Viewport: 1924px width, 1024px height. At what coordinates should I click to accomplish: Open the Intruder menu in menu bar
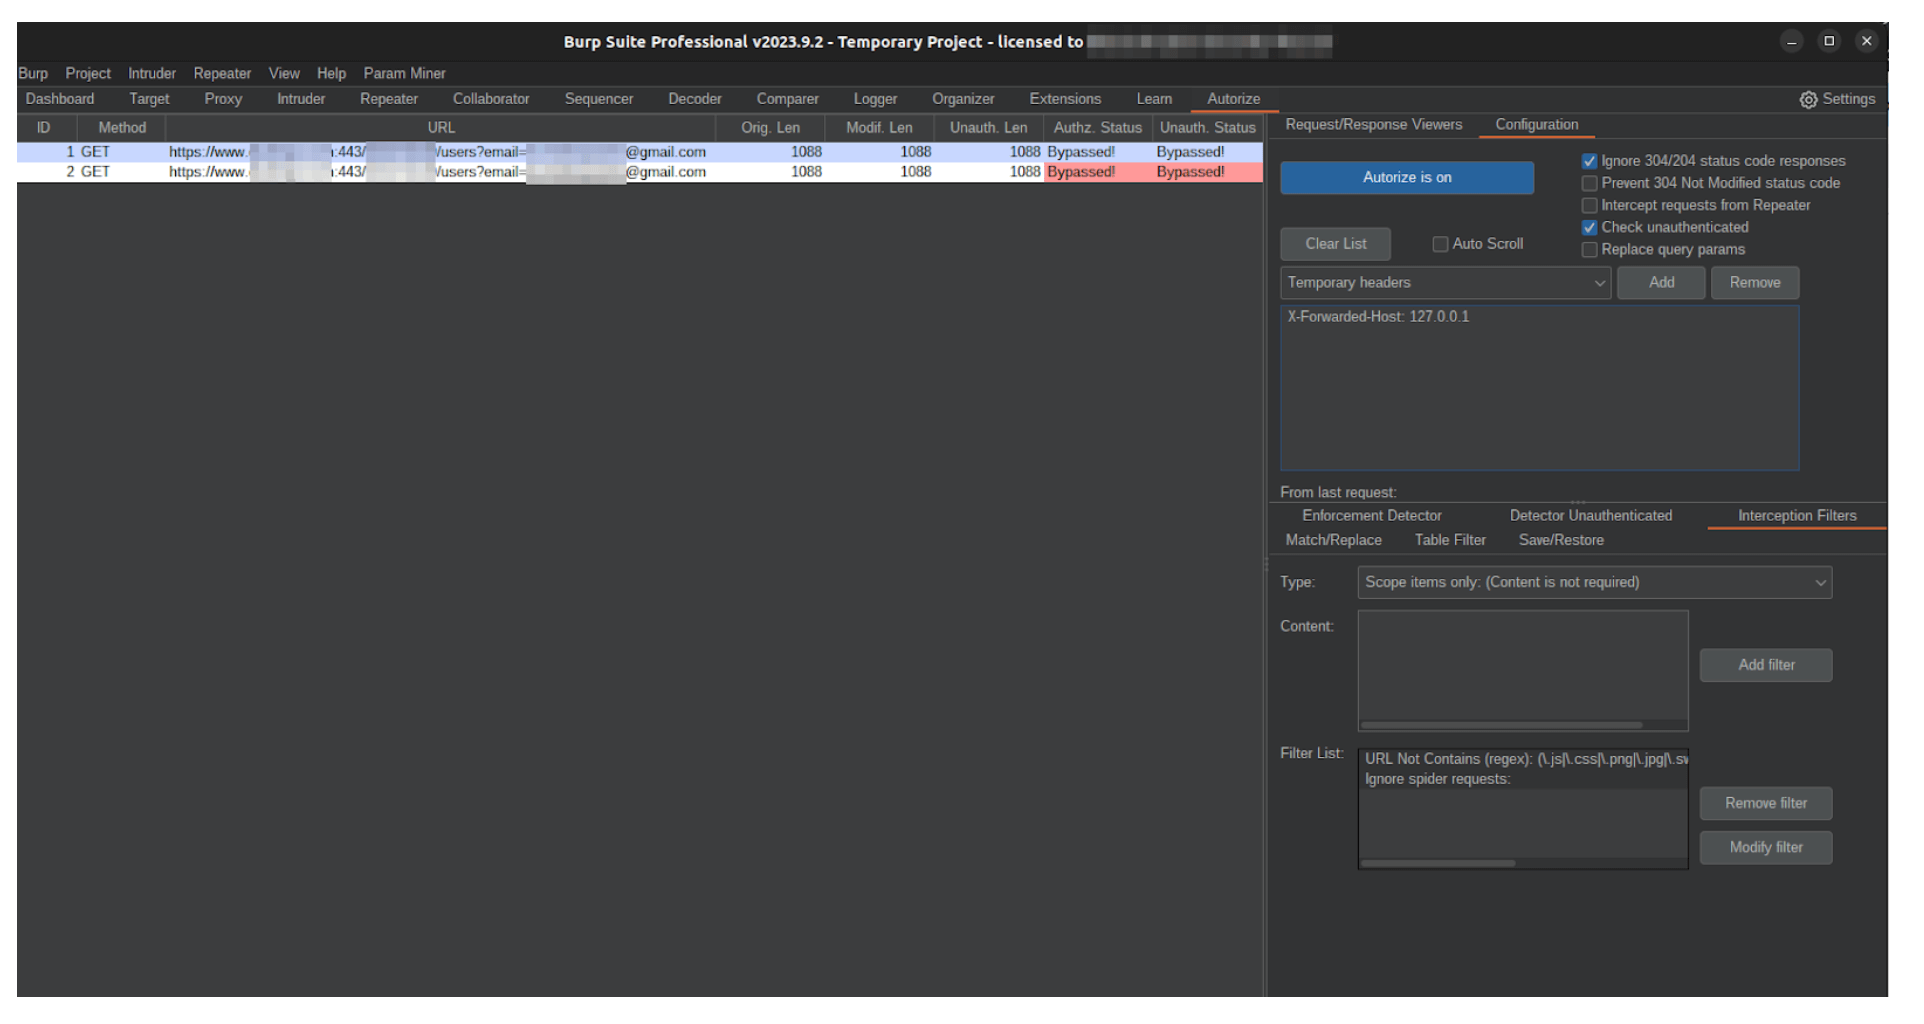(x=153, y=74)
